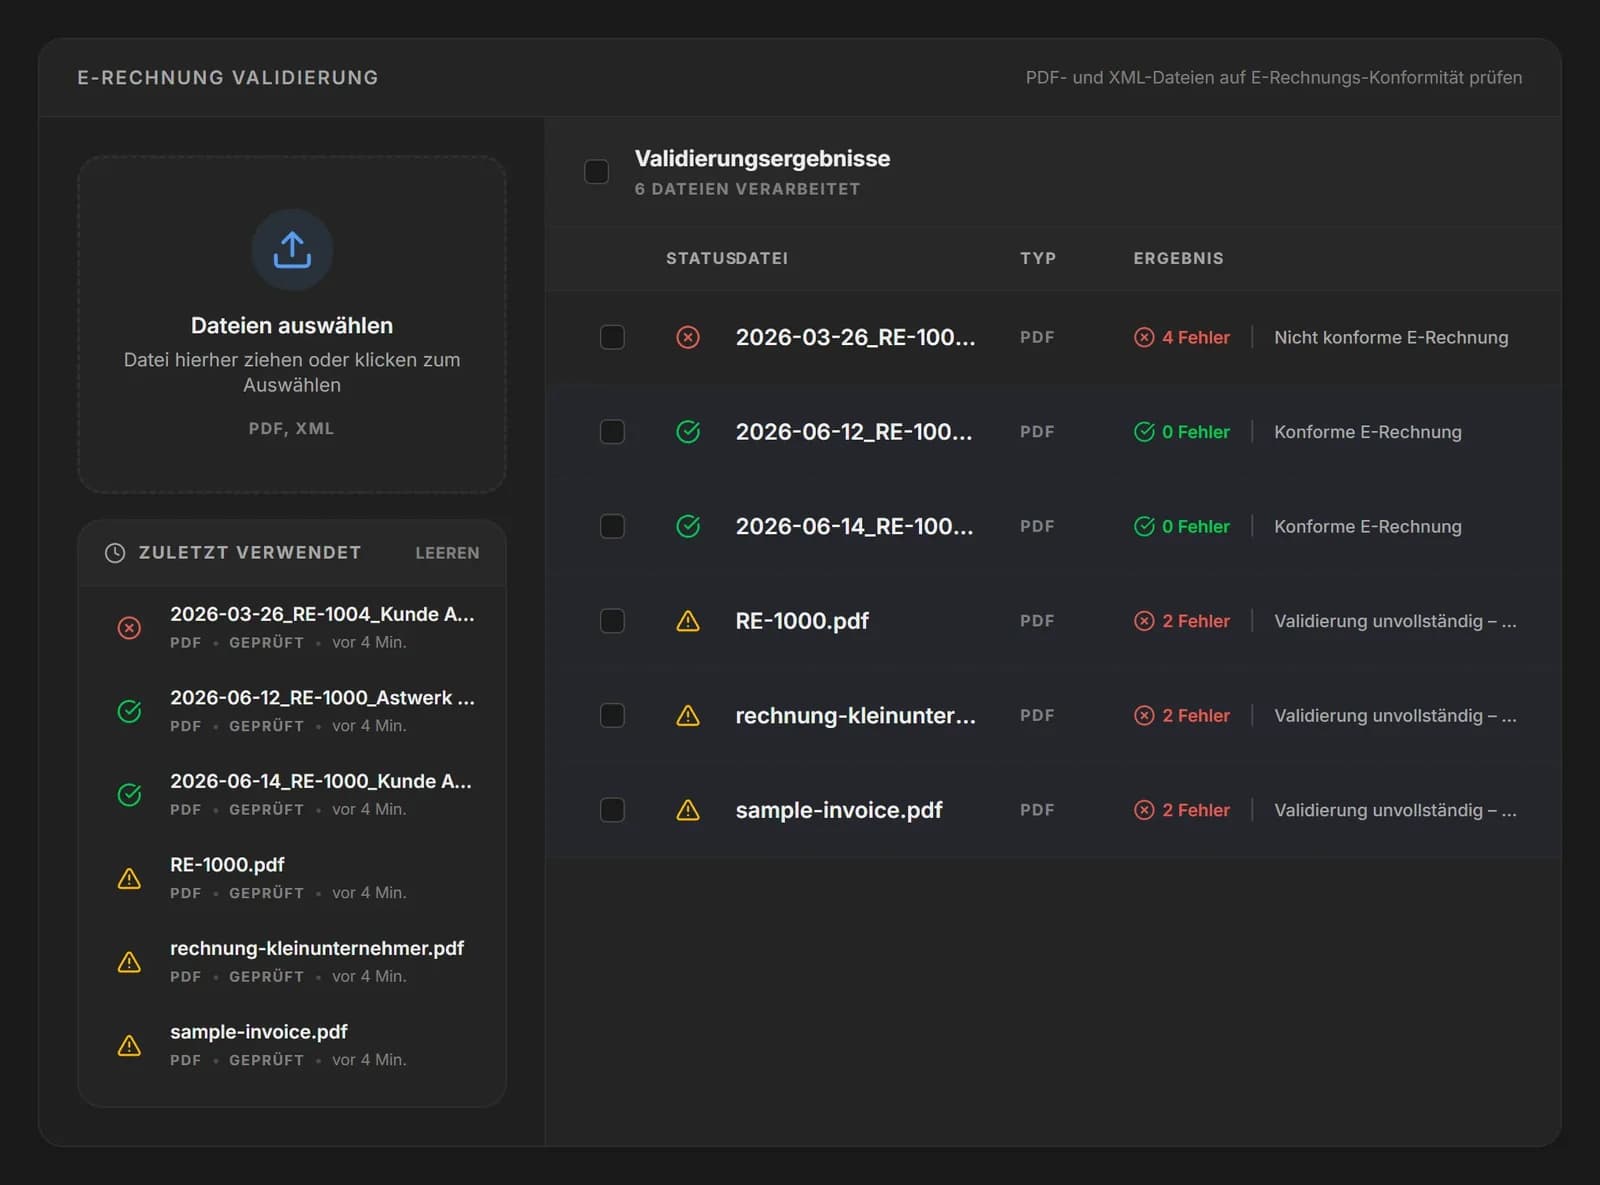Click green check icon of 2026-06-14_RE-1000_Kunde recent item
Image resolution: width=1600 pixels, height=1185 pixels.
click(x=129, y=795)
